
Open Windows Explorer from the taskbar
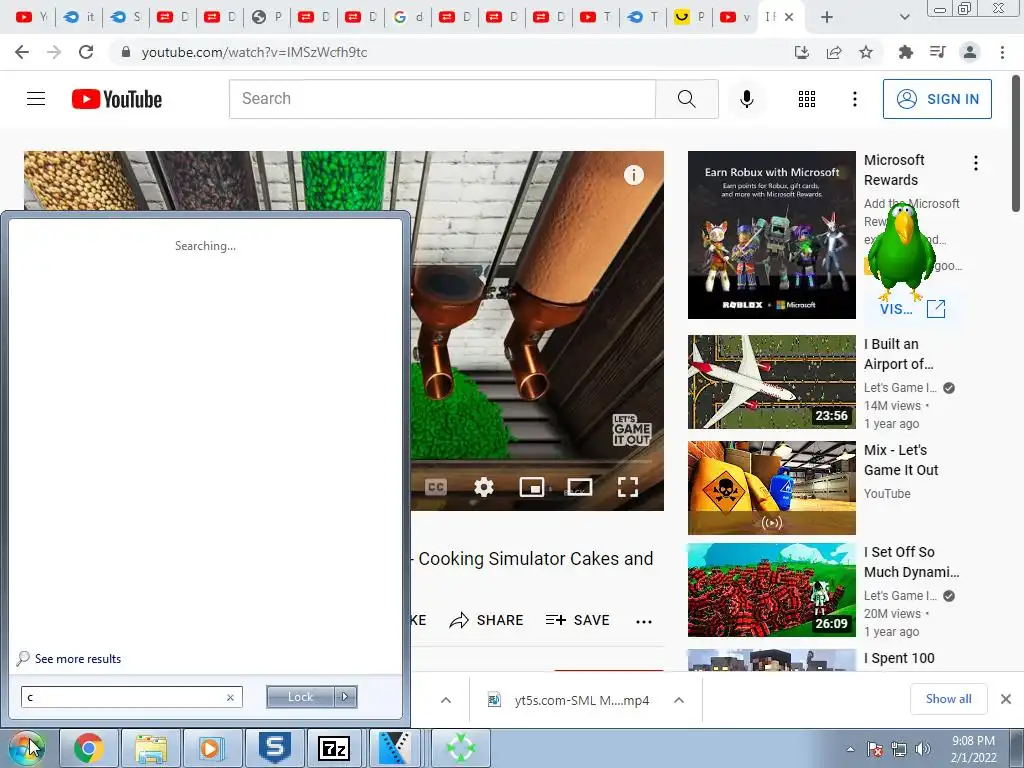click(x=151, y=748)
